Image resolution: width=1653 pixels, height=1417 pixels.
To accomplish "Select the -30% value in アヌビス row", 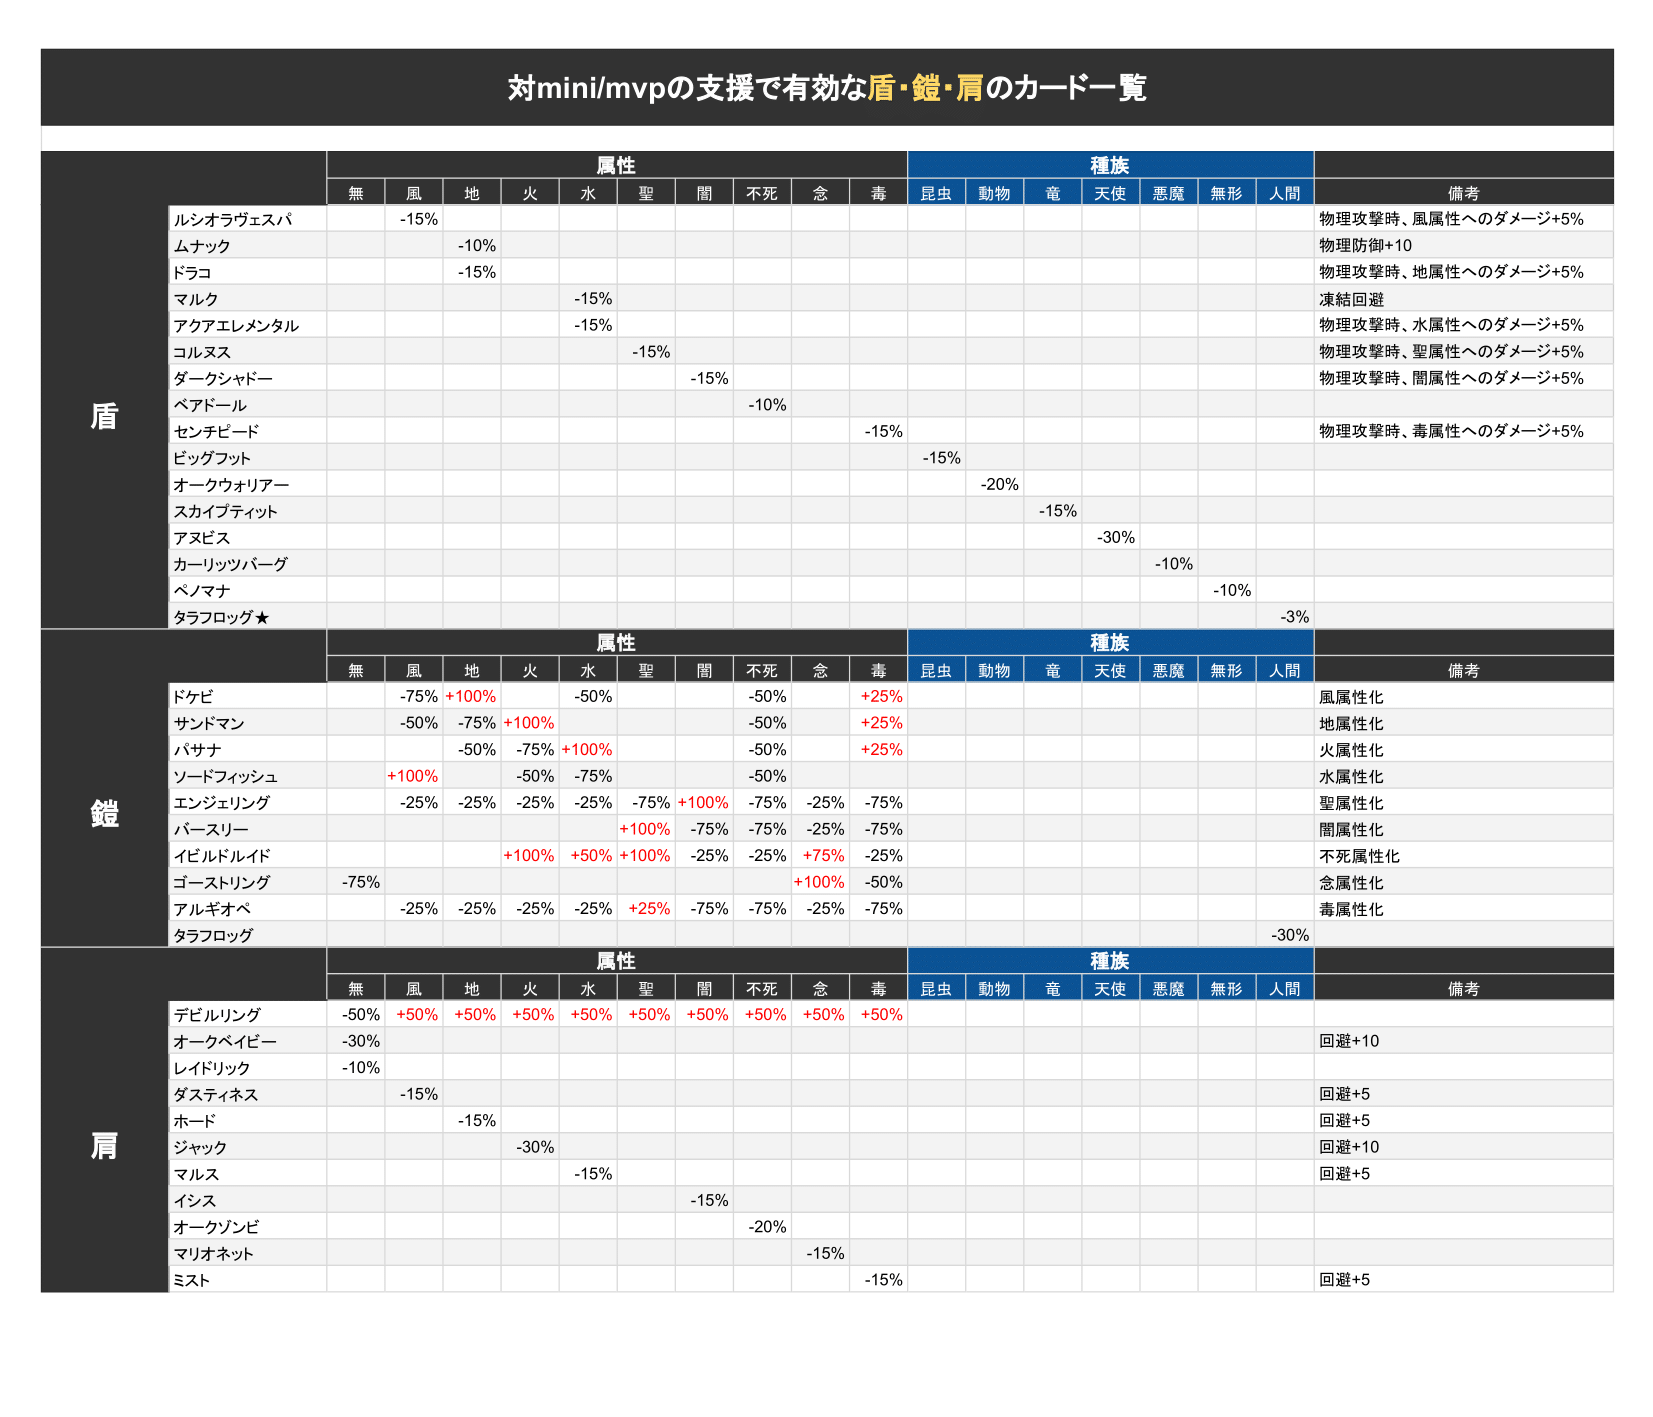I will pyautogui.click(x=1115, y=537).
